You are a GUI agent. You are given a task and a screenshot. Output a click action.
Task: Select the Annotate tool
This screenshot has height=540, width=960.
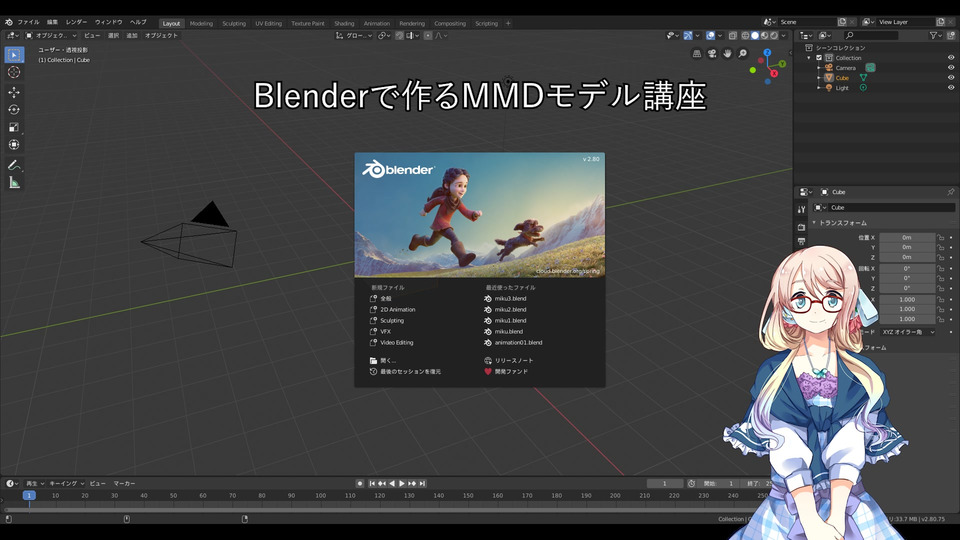click(14, 165)
